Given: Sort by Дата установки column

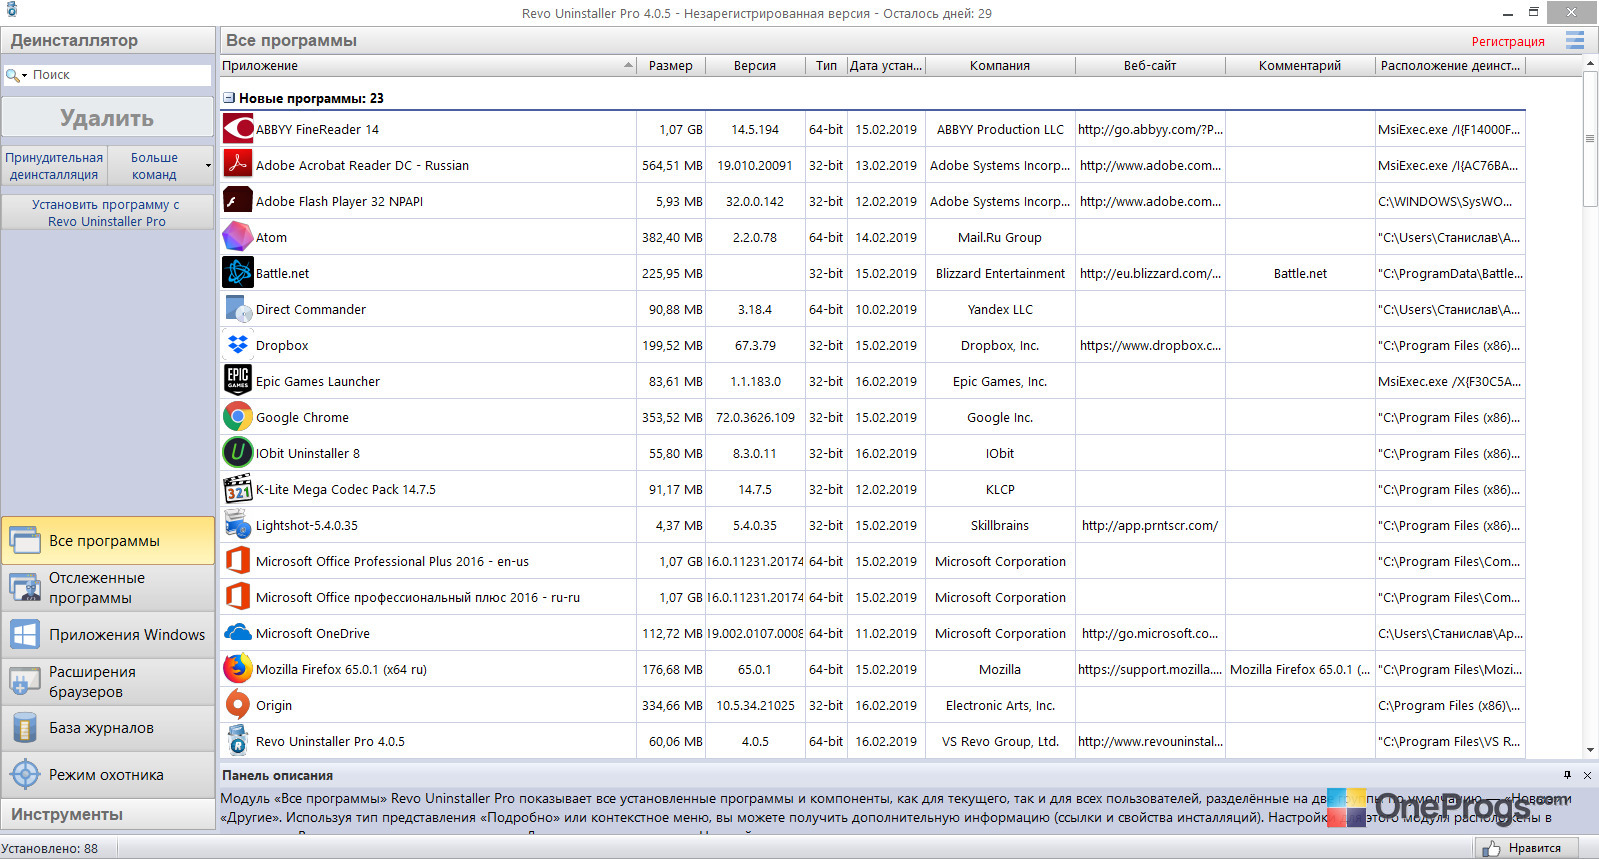Looking at the screenshot, I should pyautogui.click(x=886, y=66).
